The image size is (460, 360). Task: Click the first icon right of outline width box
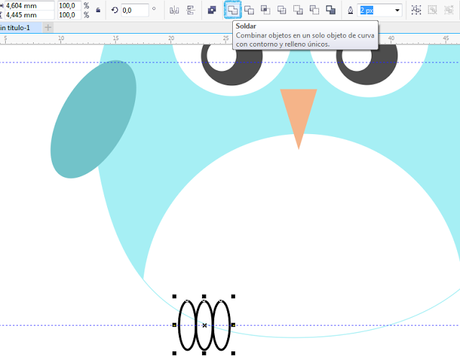pyautogui.click(x=416, y=10)
